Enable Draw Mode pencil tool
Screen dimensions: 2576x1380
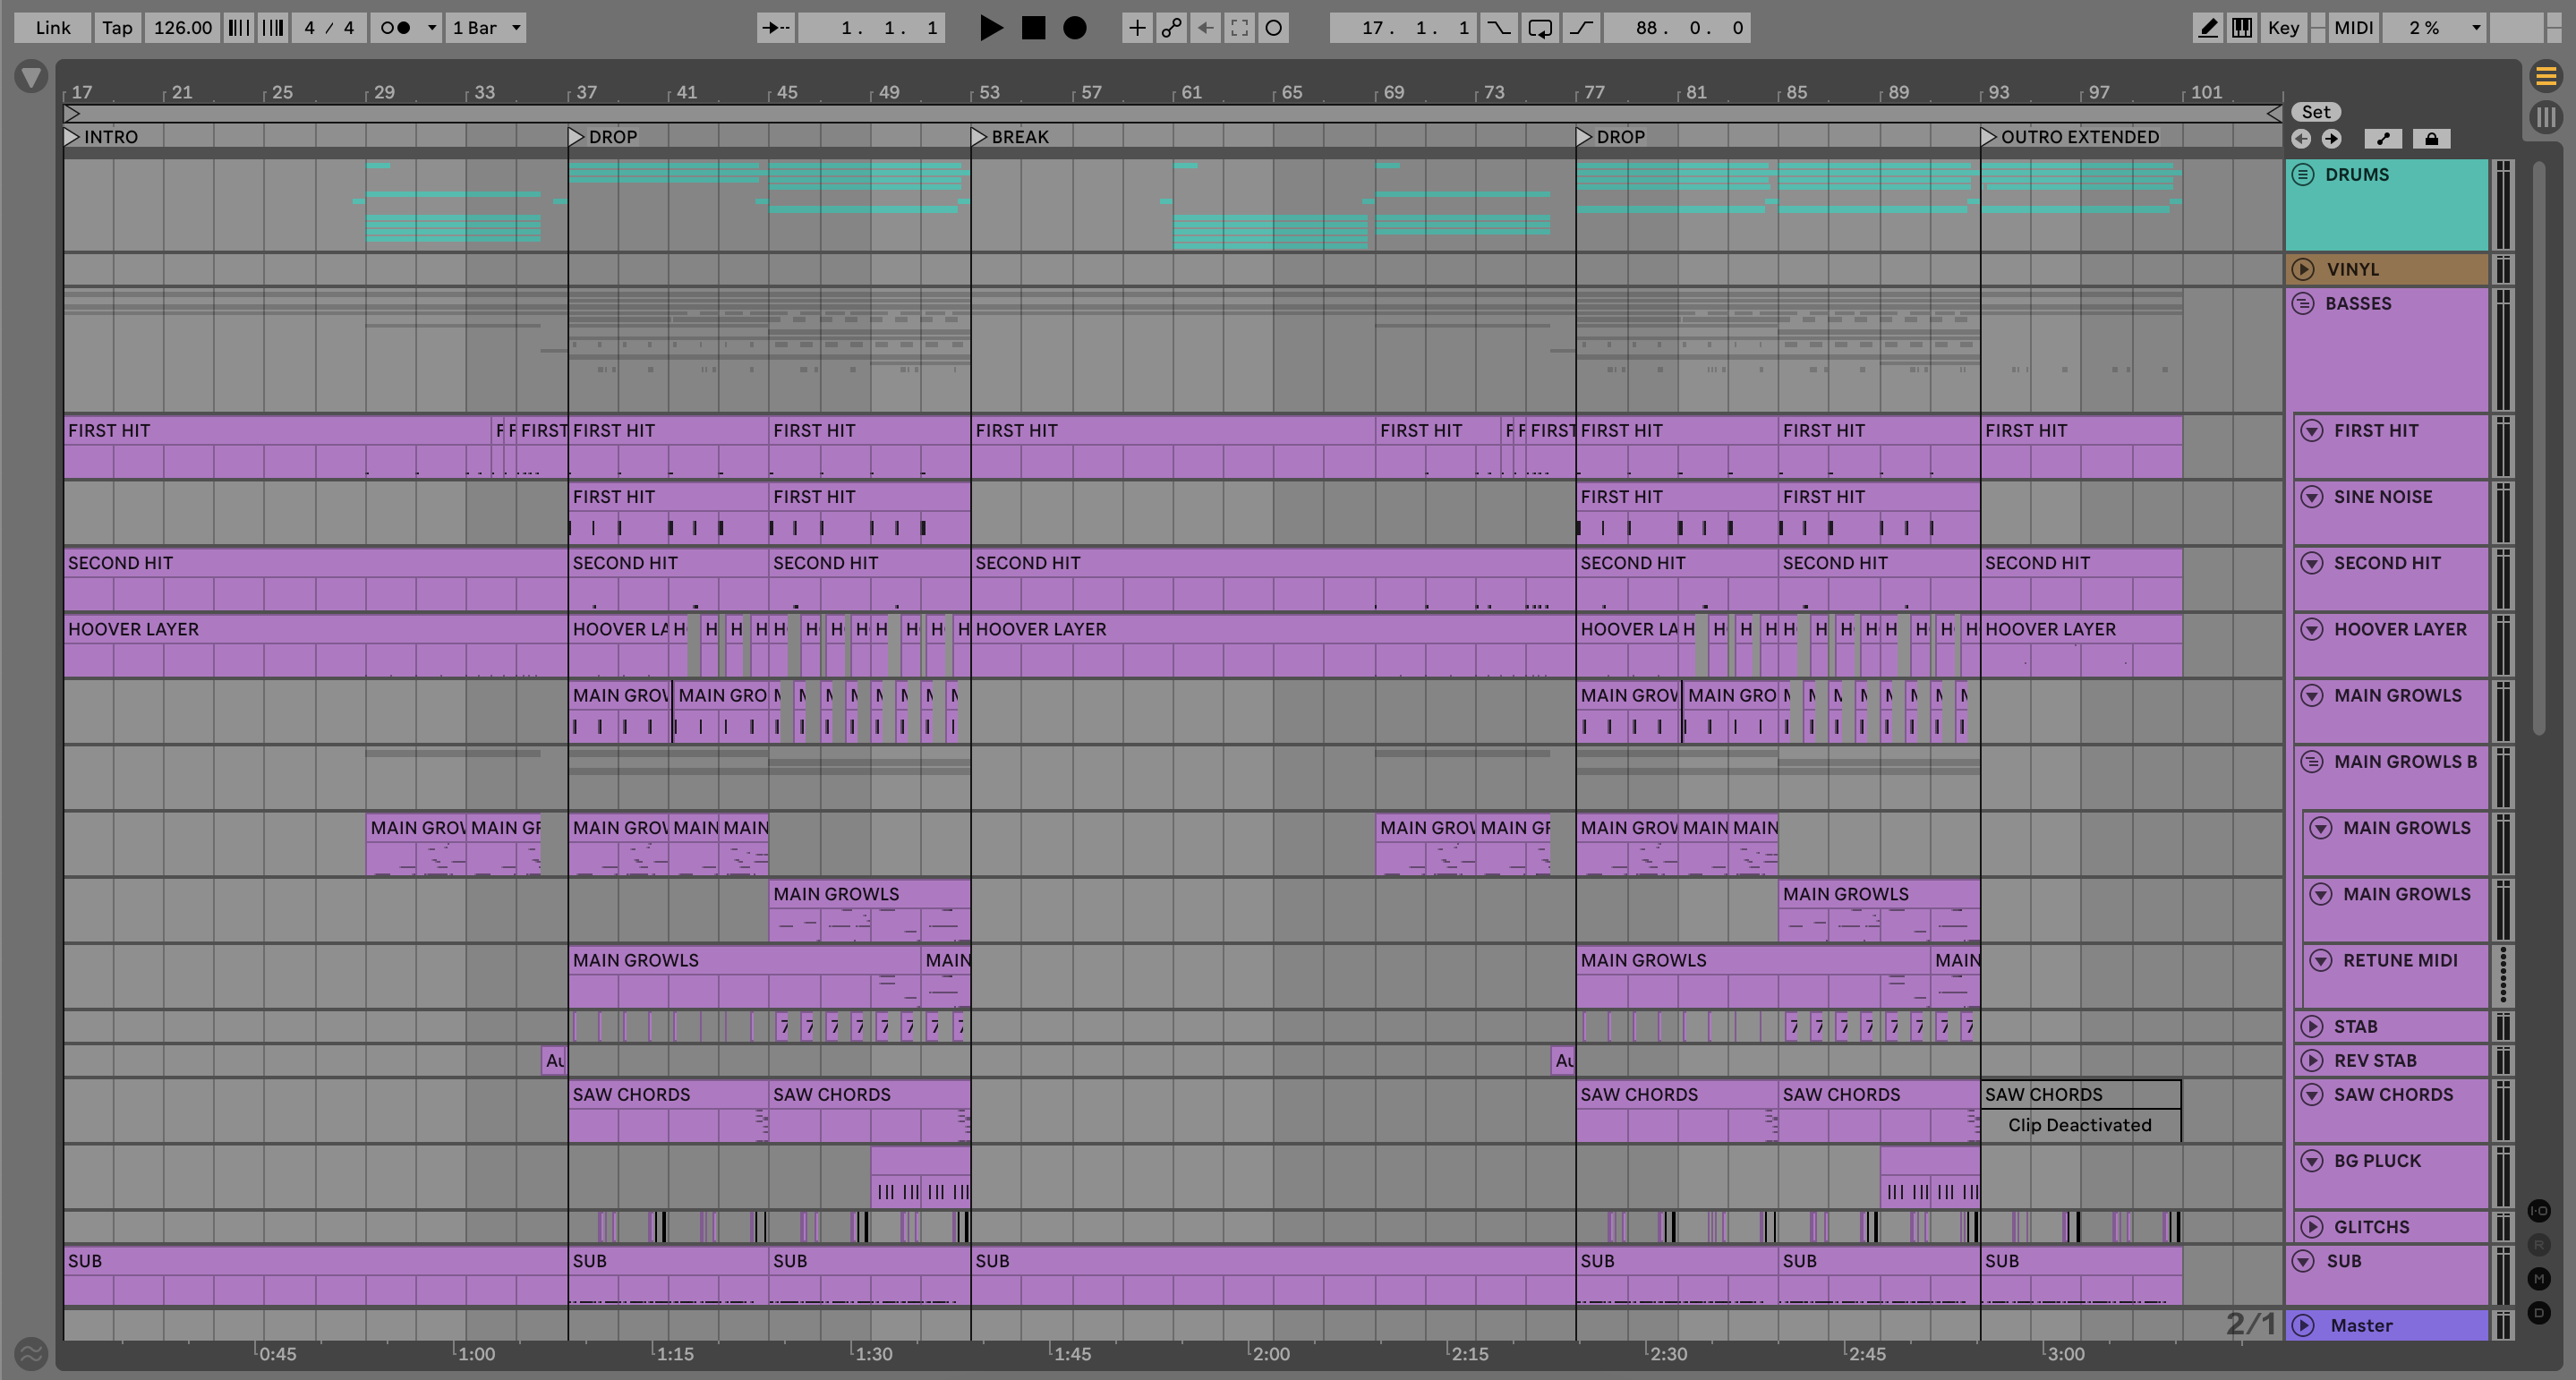point(2207,28)
